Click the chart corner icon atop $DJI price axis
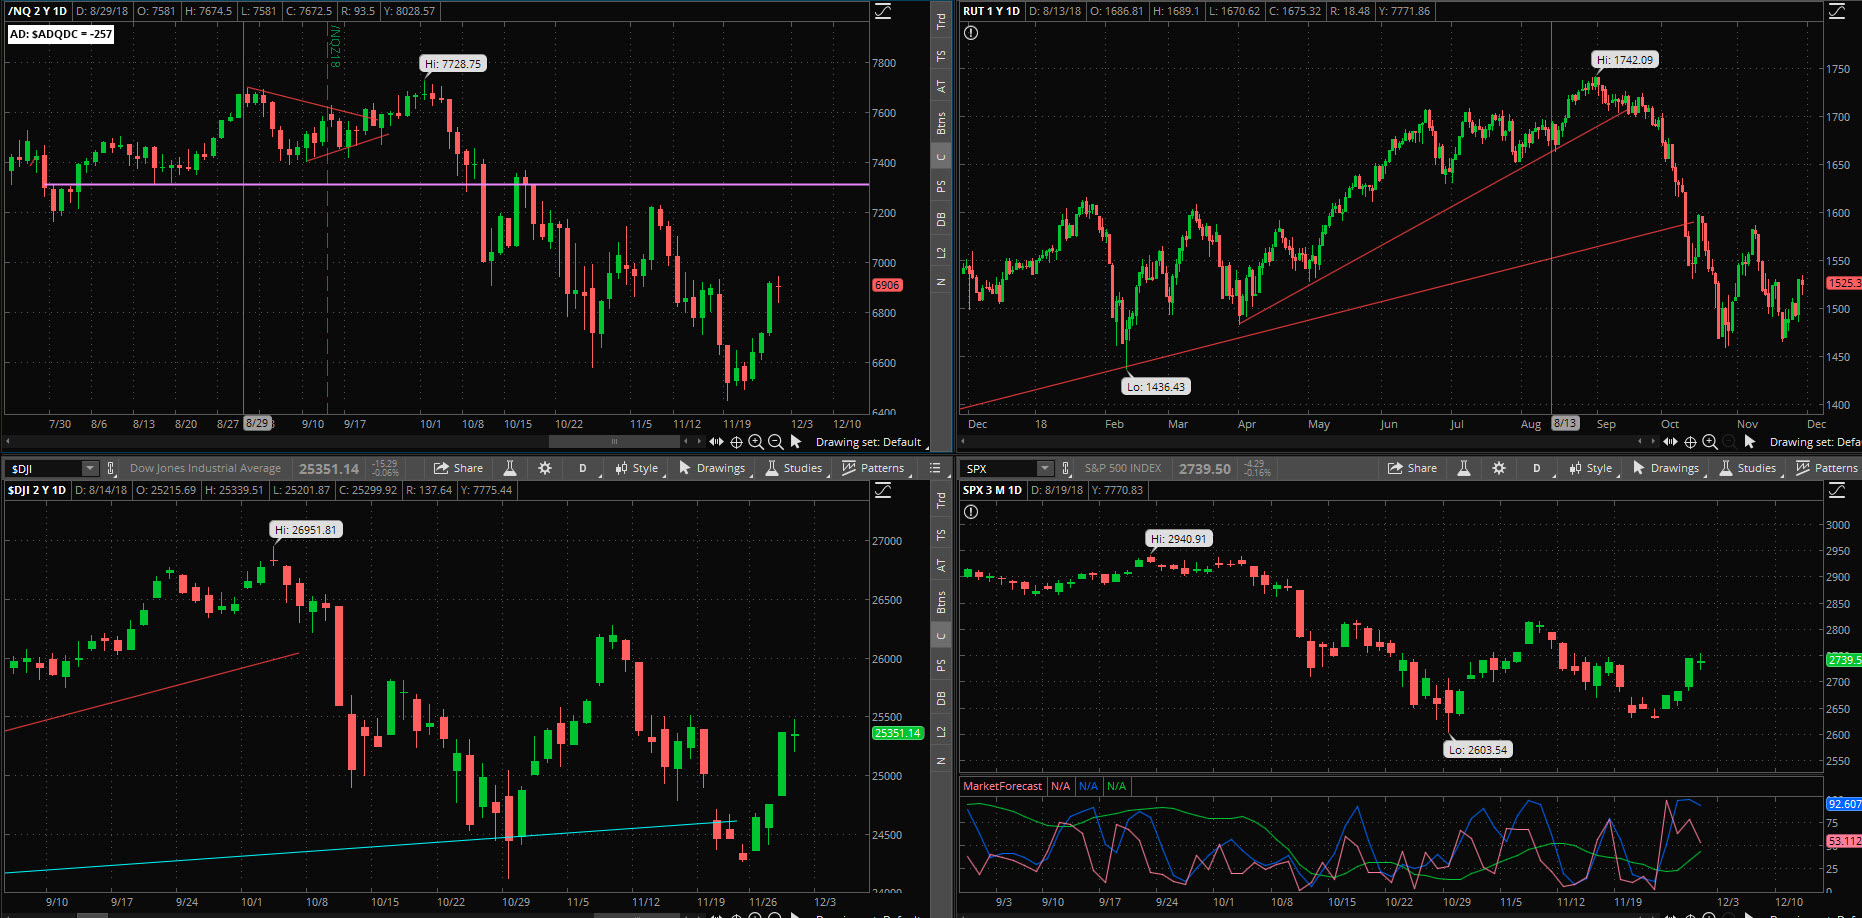This screenshot has width=1862, height=918. [x=883, y=490]
